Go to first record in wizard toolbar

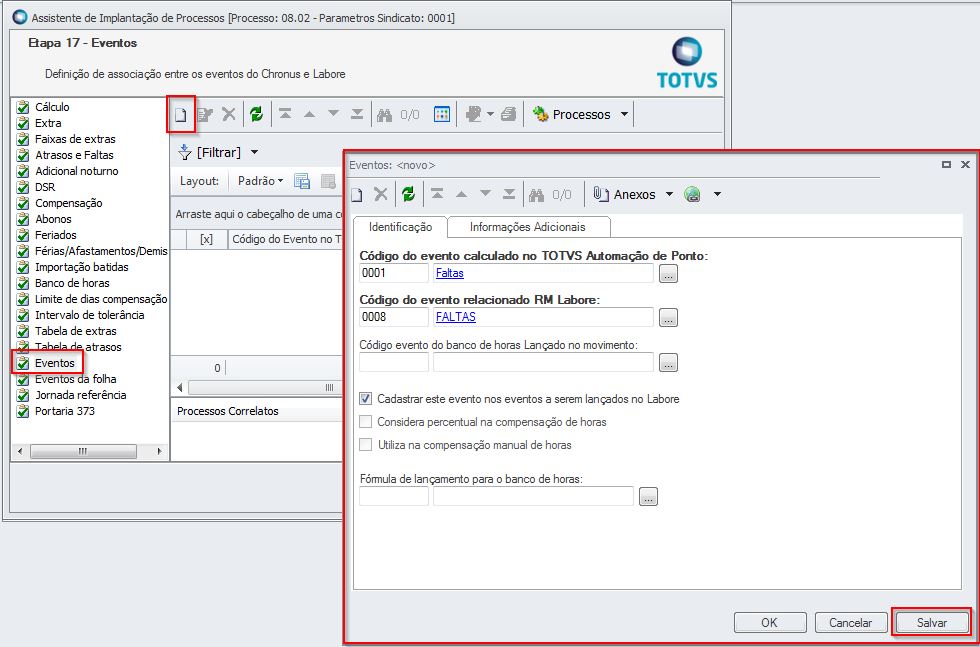(285, 114)
